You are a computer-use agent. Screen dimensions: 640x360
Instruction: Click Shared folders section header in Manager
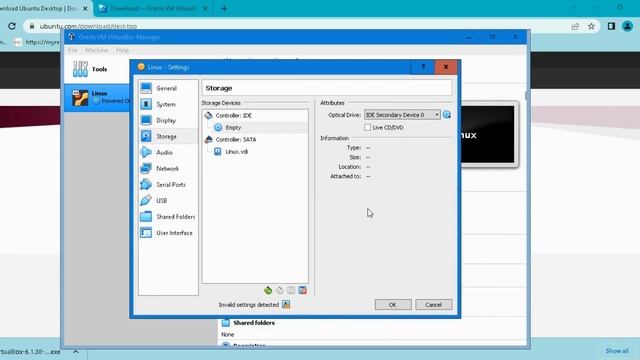pos(254,323)
